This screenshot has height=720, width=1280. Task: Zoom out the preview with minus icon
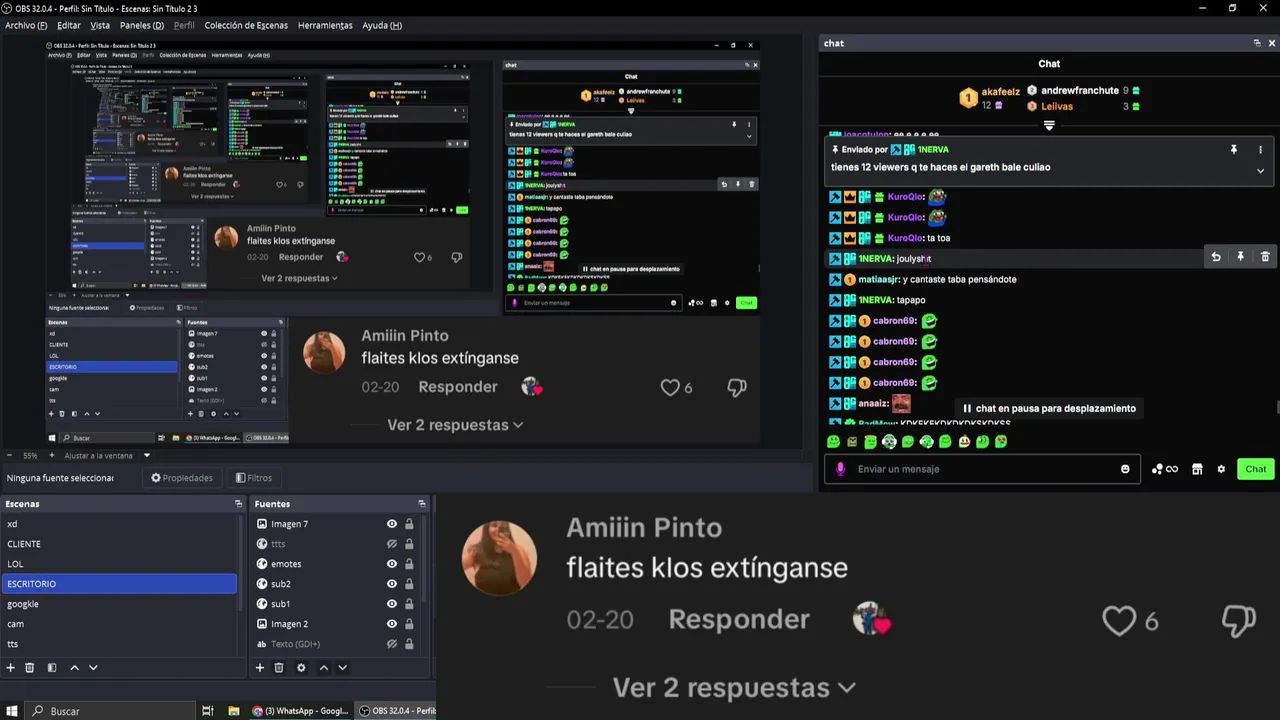tap(11, 455)
